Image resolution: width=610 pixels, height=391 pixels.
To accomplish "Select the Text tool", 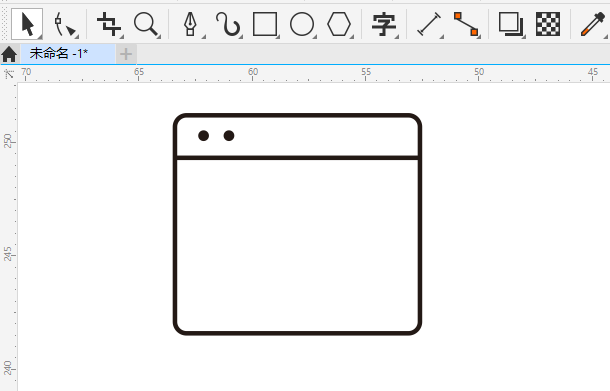I will coord(384,25).
